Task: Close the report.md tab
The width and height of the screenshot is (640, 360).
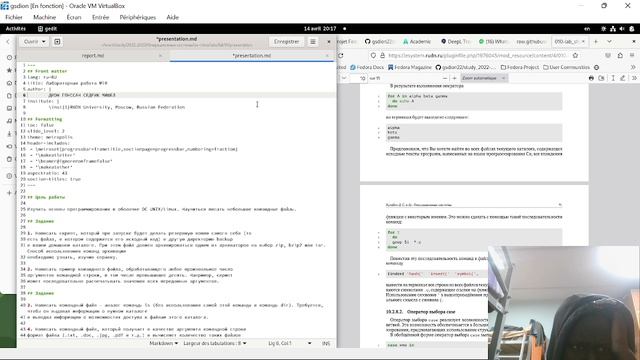Action: [x=160, y=56]
